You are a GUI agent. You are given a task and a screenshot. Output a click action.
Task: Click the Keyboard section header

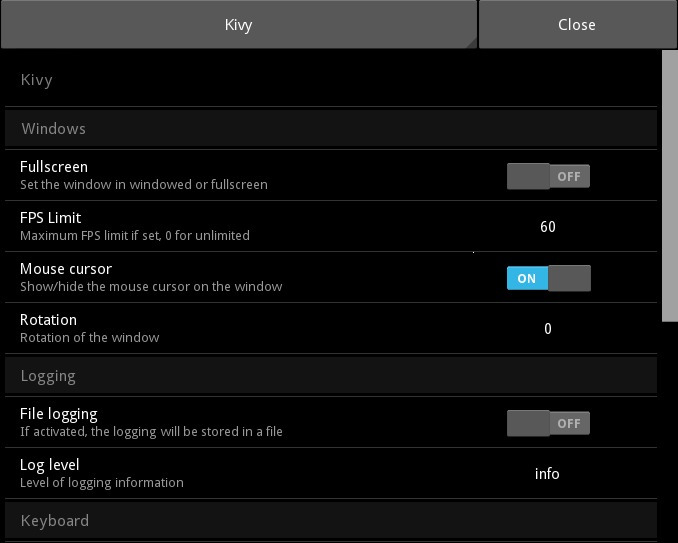click(331, 521)
